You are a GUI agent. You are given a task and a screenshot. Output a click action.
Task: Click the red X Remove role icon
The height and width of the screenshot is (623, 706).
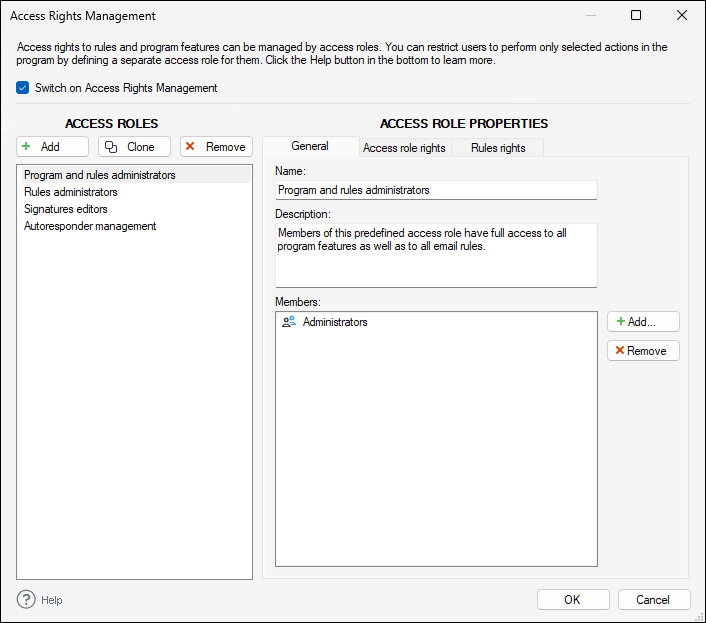(190, 147)
